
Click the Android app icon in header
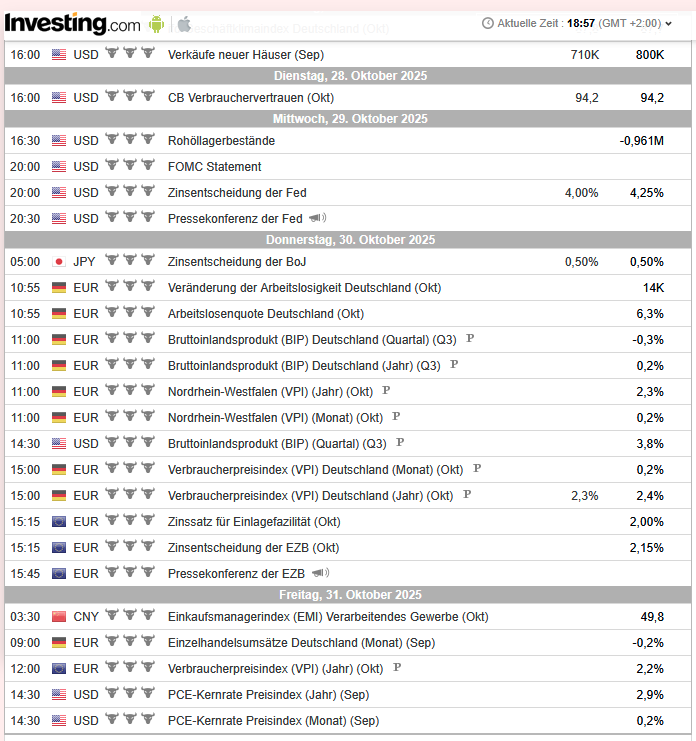[156, 24]
